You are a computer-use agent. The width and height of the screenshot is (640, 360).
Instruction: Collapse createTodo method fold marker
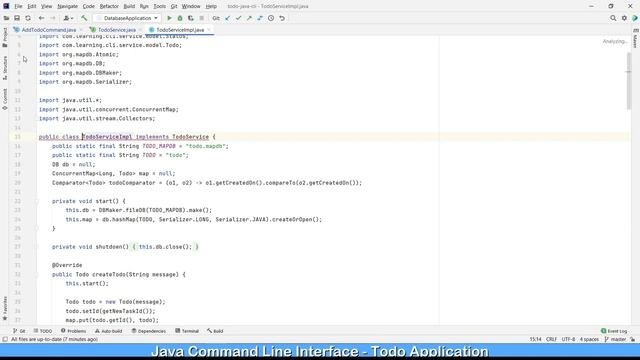[x=36, y=275]
